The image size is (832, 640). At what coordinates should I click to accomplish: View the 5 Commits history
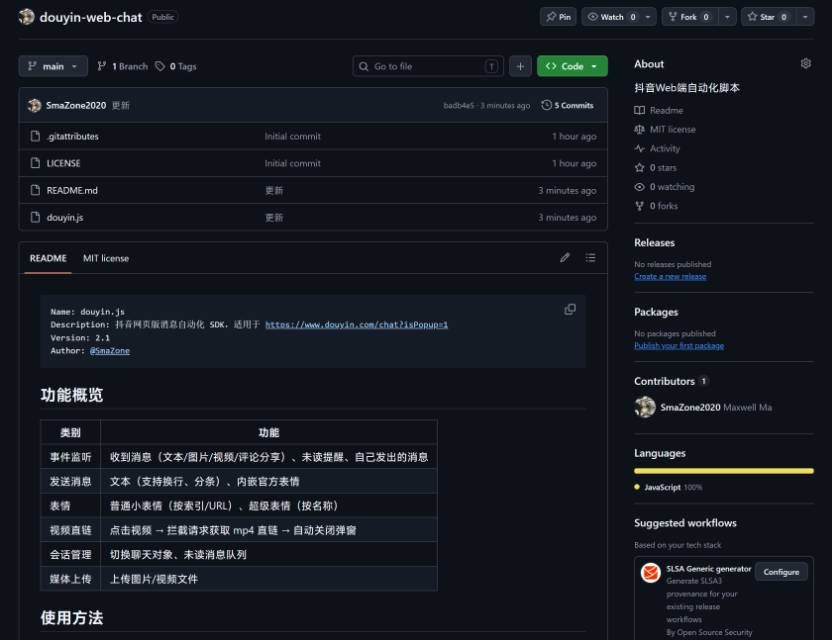click(567, 106)
